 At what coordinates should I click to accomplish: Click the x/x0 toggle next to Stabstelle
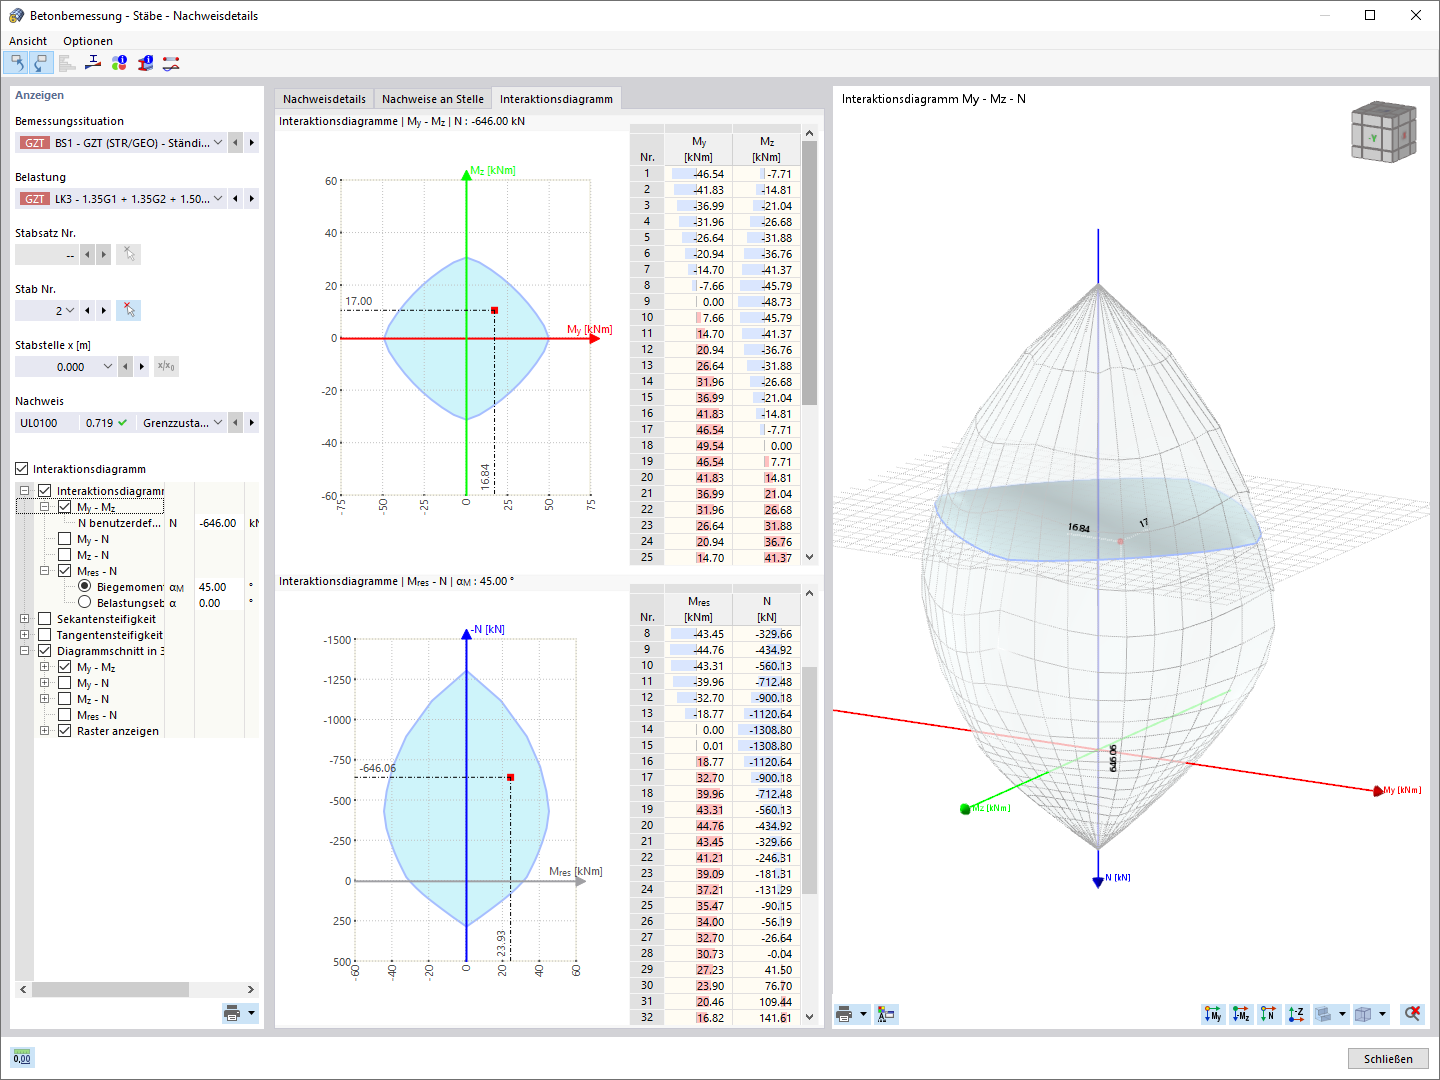coord(166,366)
